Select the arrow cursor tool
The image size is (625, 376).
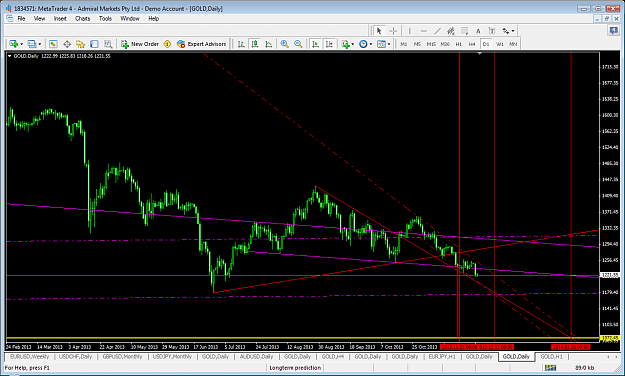pos(379,31)
